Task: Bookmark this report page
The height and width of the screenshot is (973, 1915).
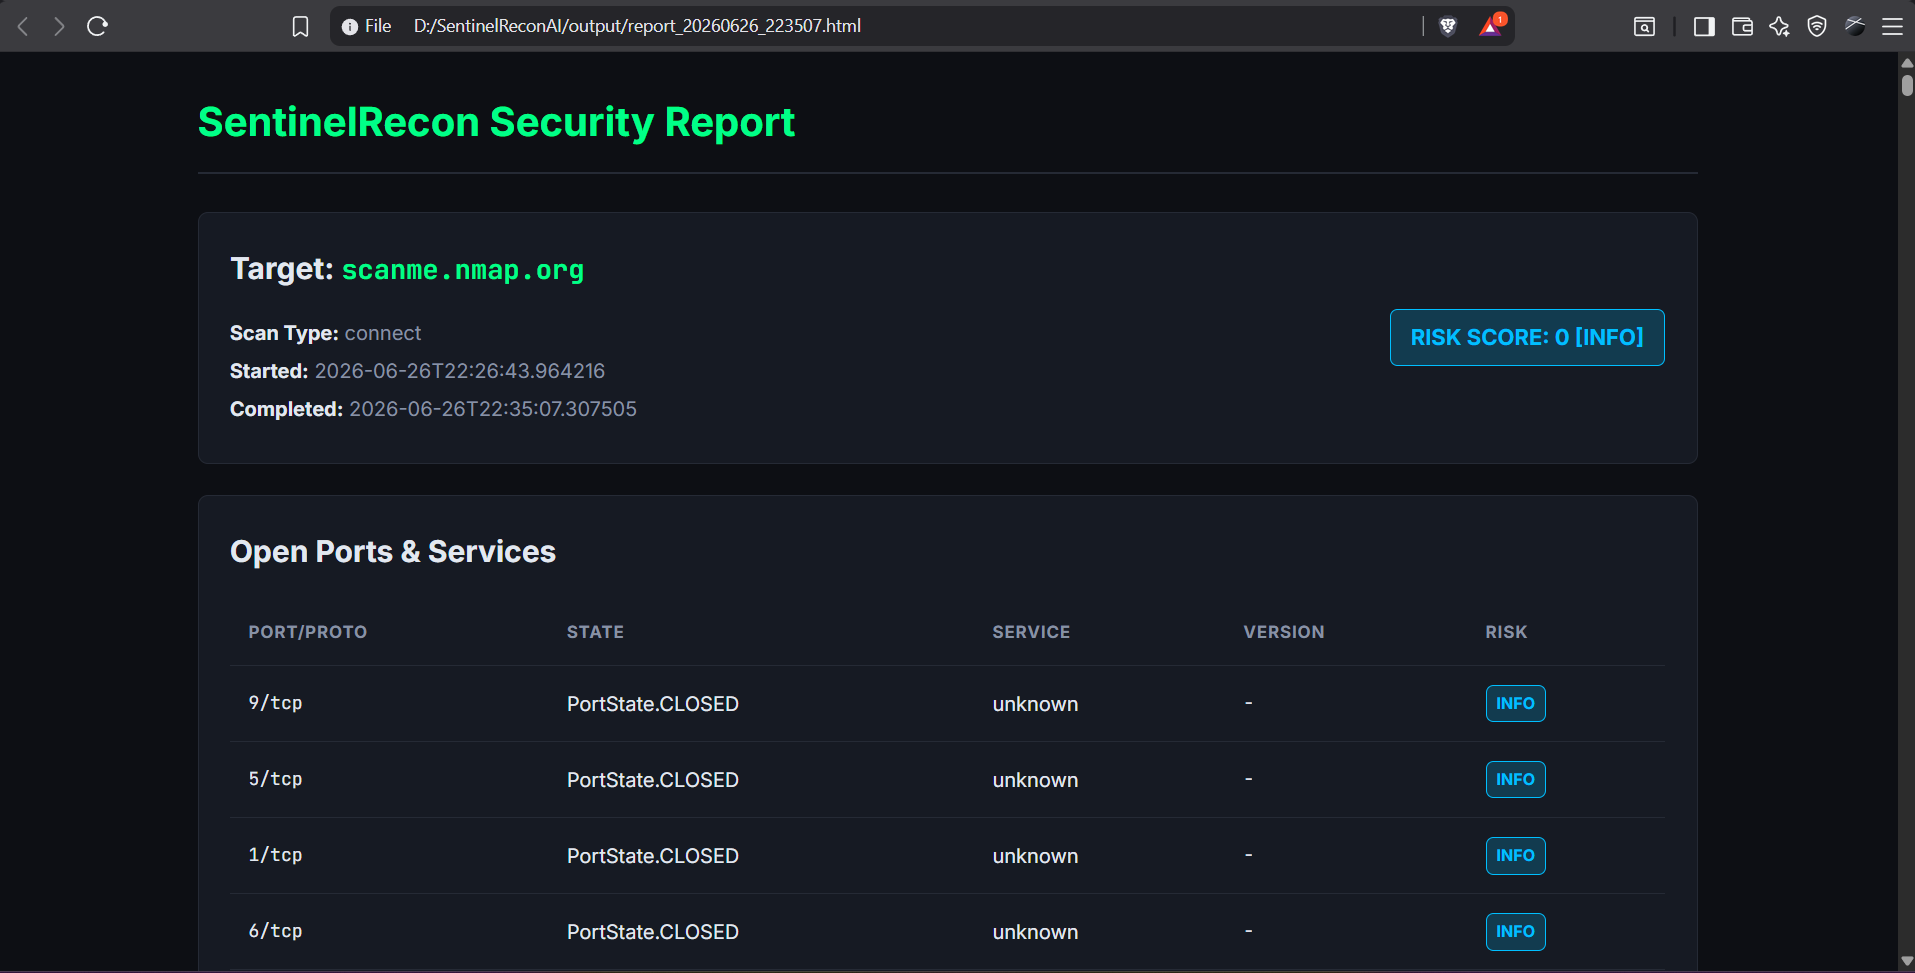Action: click(x=300, y=26)
